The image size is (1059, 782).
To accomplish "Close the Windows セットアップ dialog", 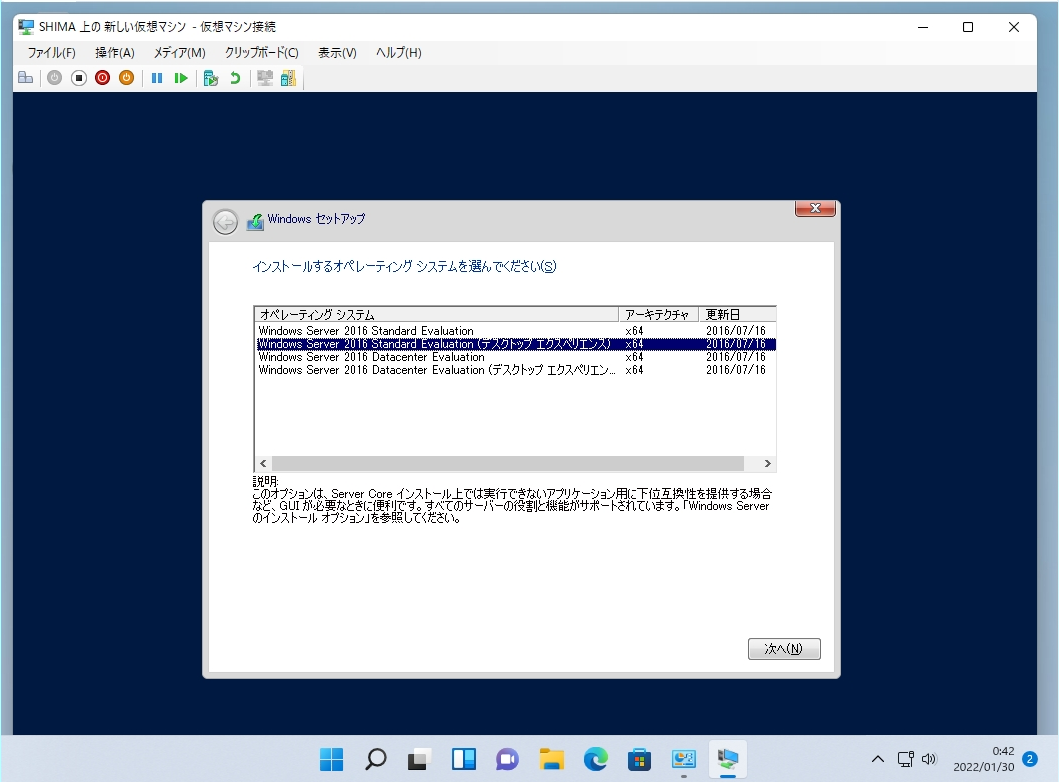I will (x=815, y=208).
